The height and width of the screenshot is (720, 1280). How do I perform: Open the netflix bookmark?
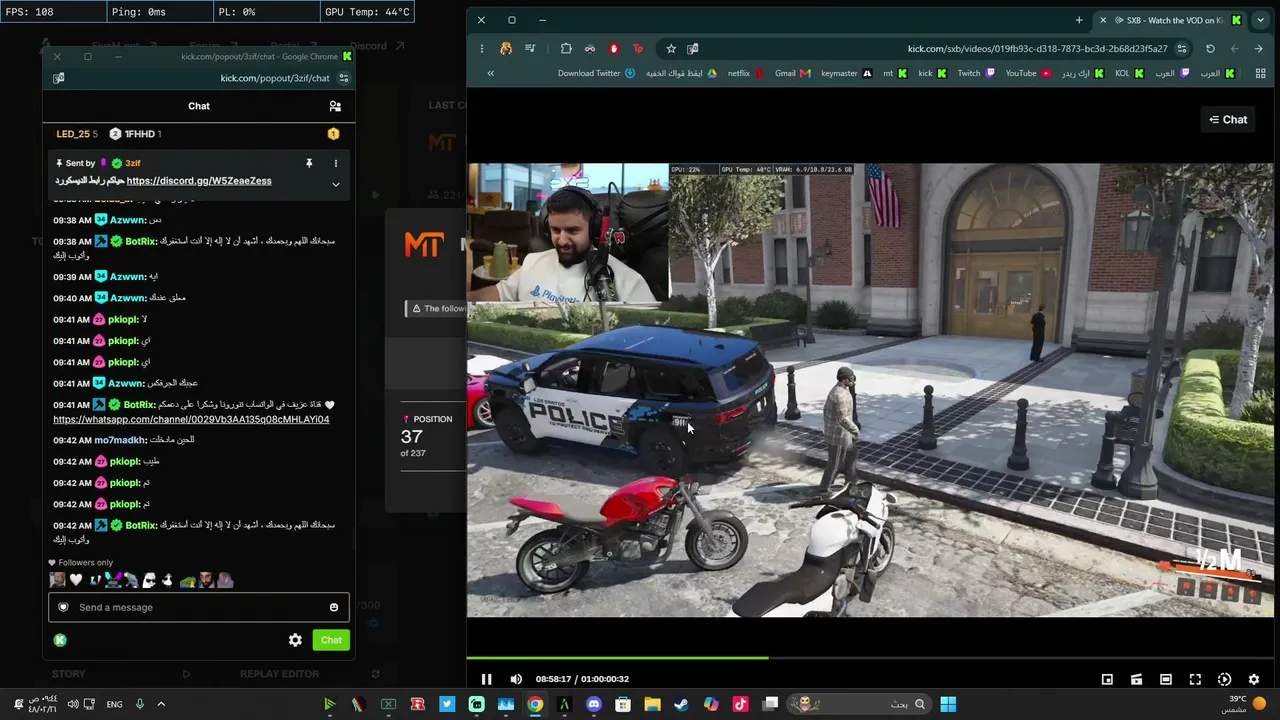[746, 73]
